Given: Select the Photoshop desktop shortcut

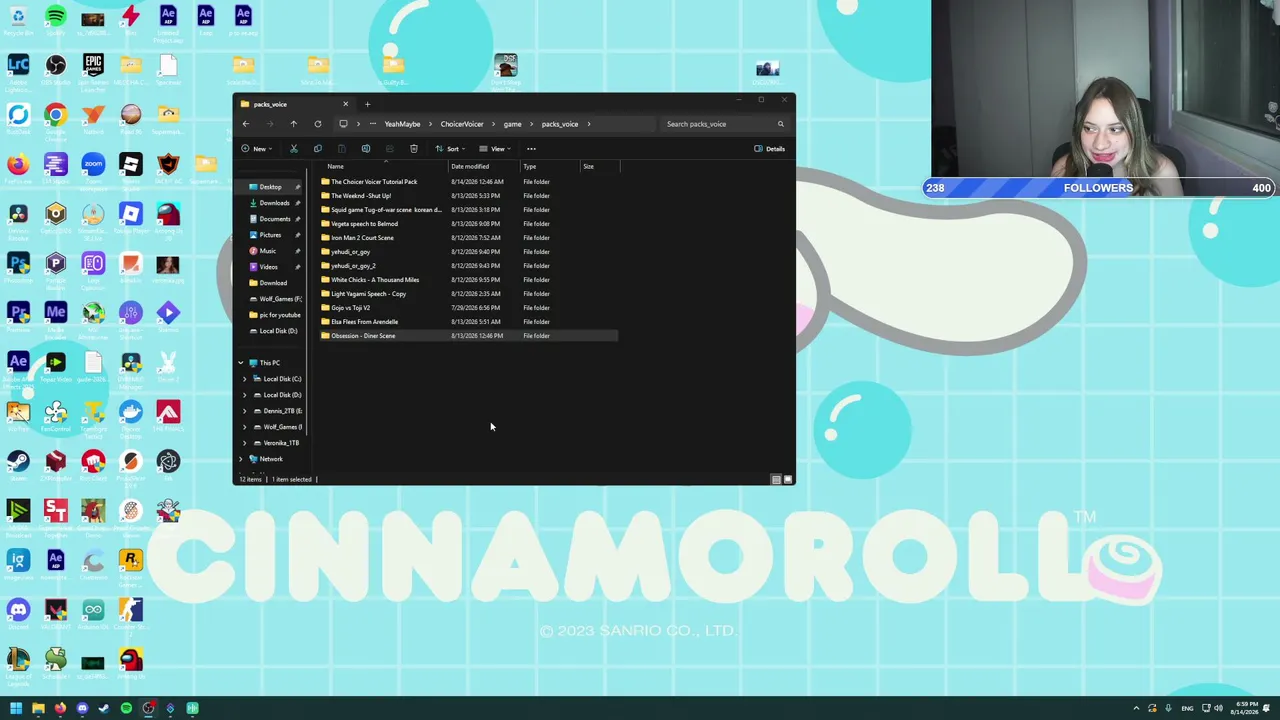Looking at the screenshot, I should (x=18, y=266).
